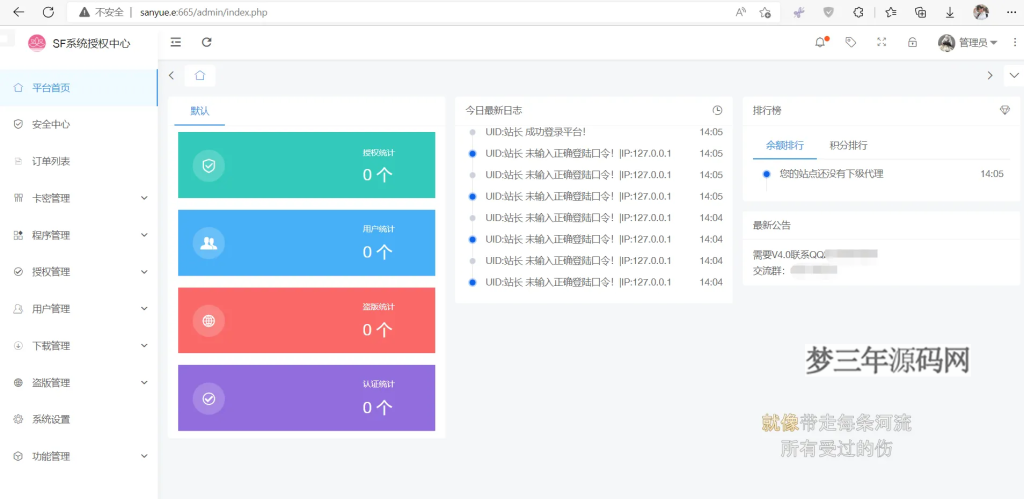1024x499 pixels.
Task: Switch to the 余额排行 tab
Action: (x=784, y=146)
